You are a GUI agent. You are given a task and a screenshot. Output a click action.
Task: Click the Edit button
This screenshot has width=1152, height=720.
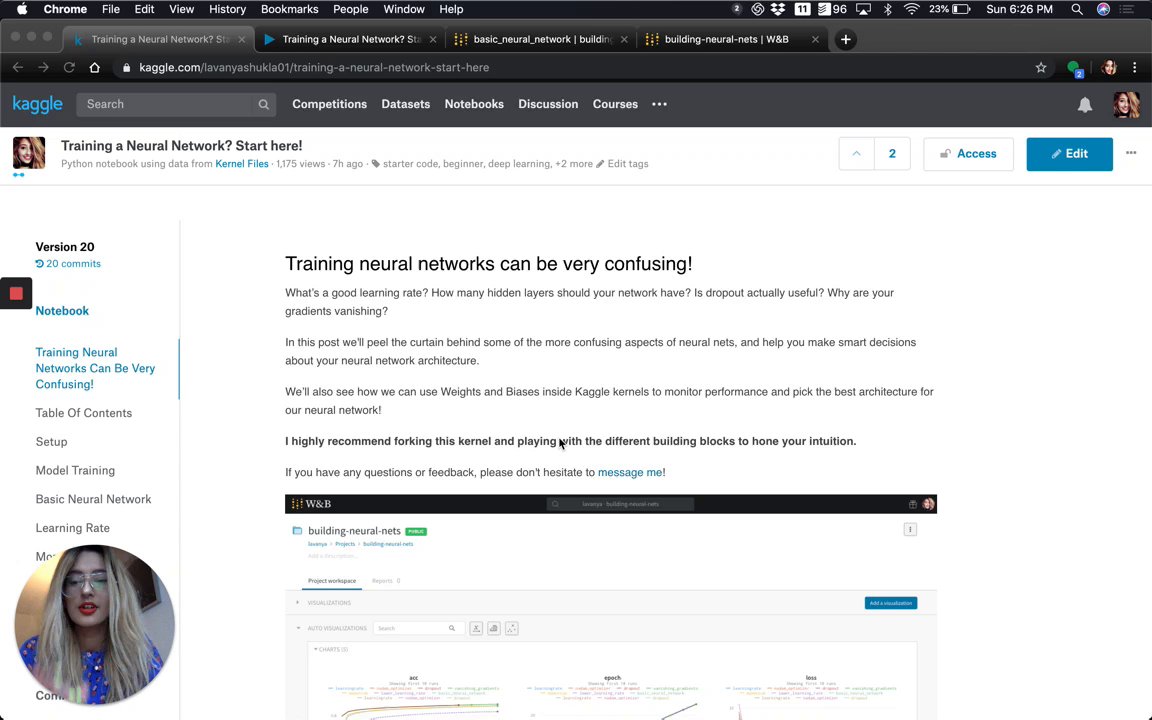coord(1069,154)
